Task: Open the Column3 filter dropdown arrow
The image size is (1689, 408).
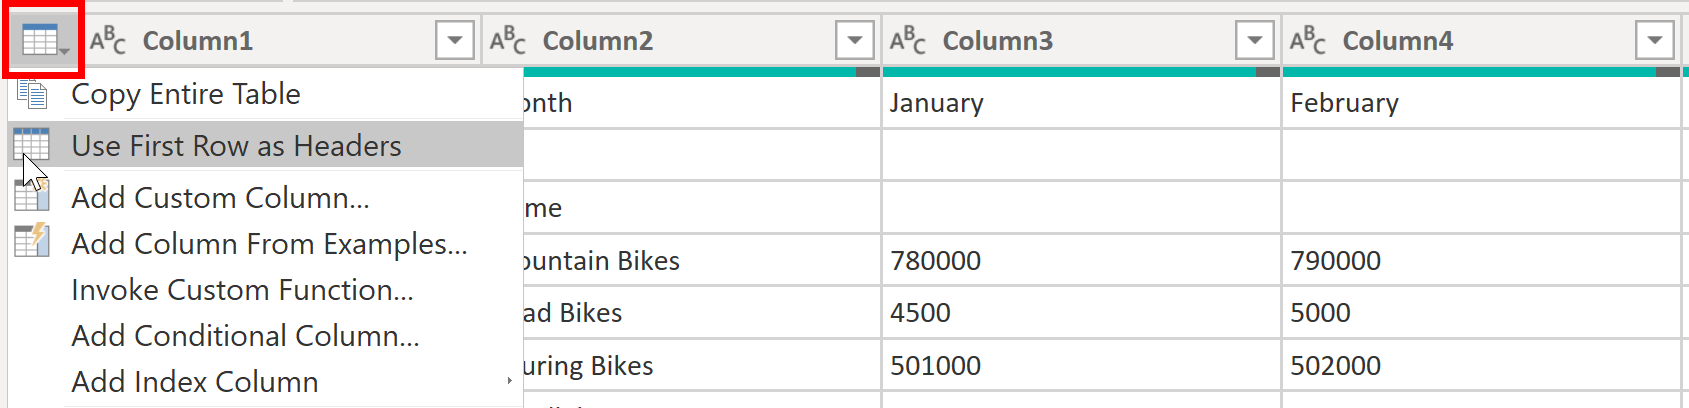Action: tap(1255, 41)
